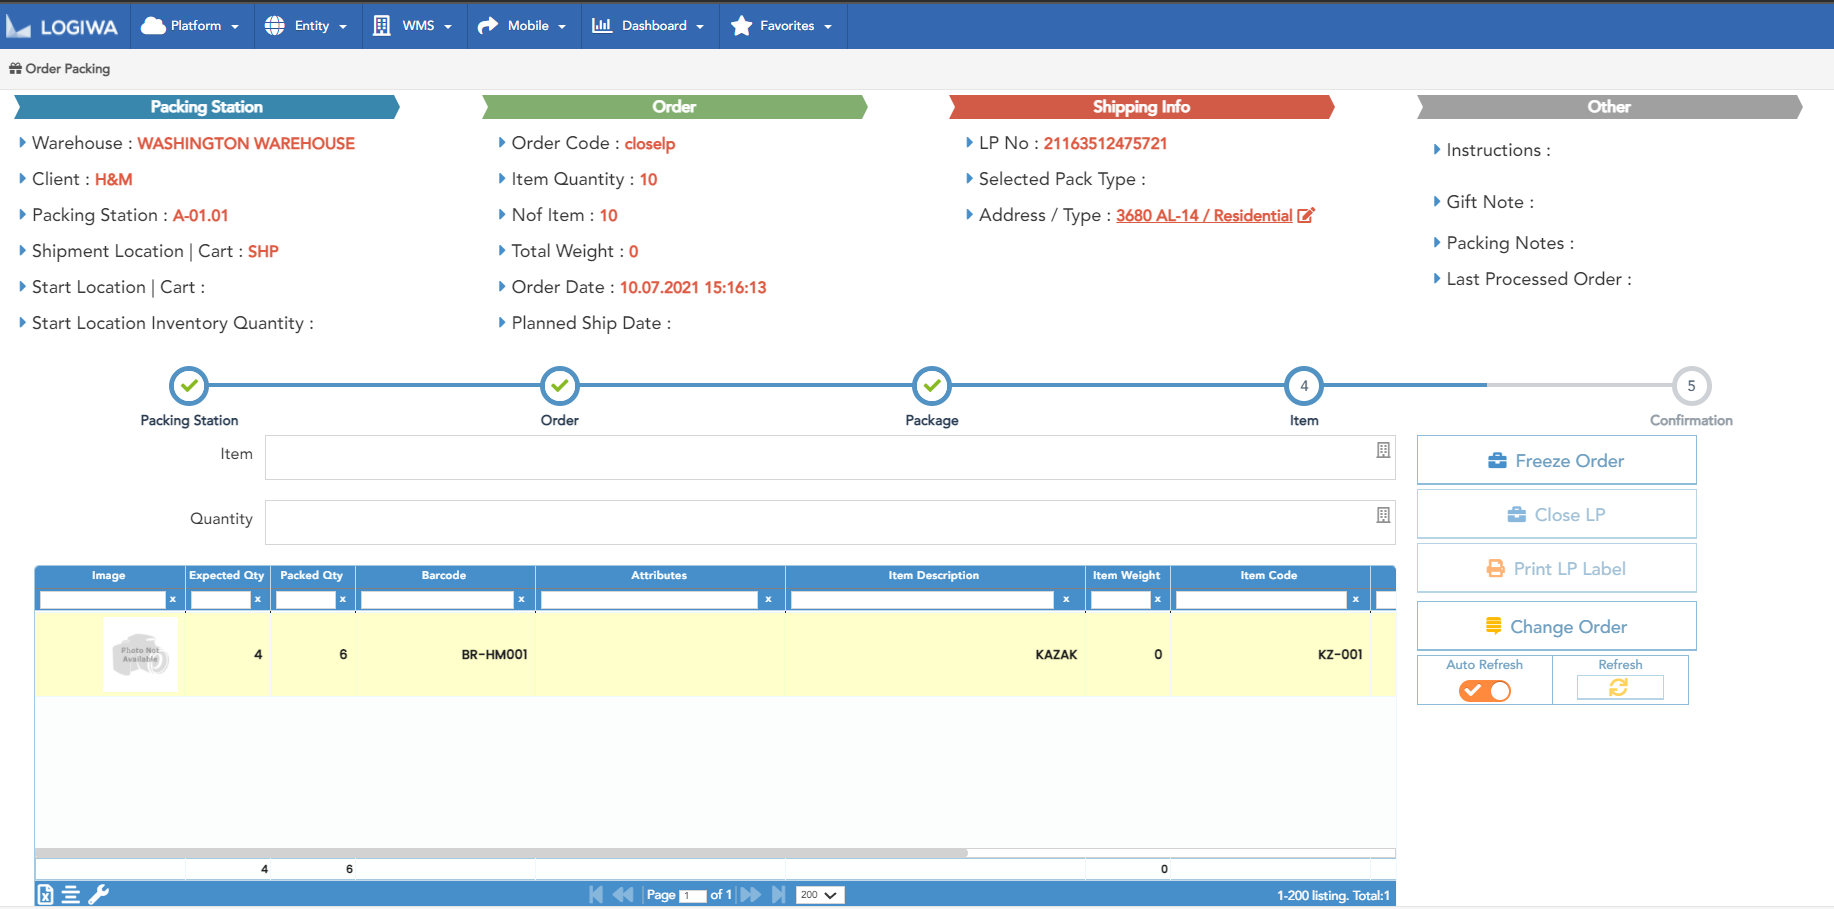1834x909 pixels.
Task: Jump to the last page of the grid
Action: [780, 894]
